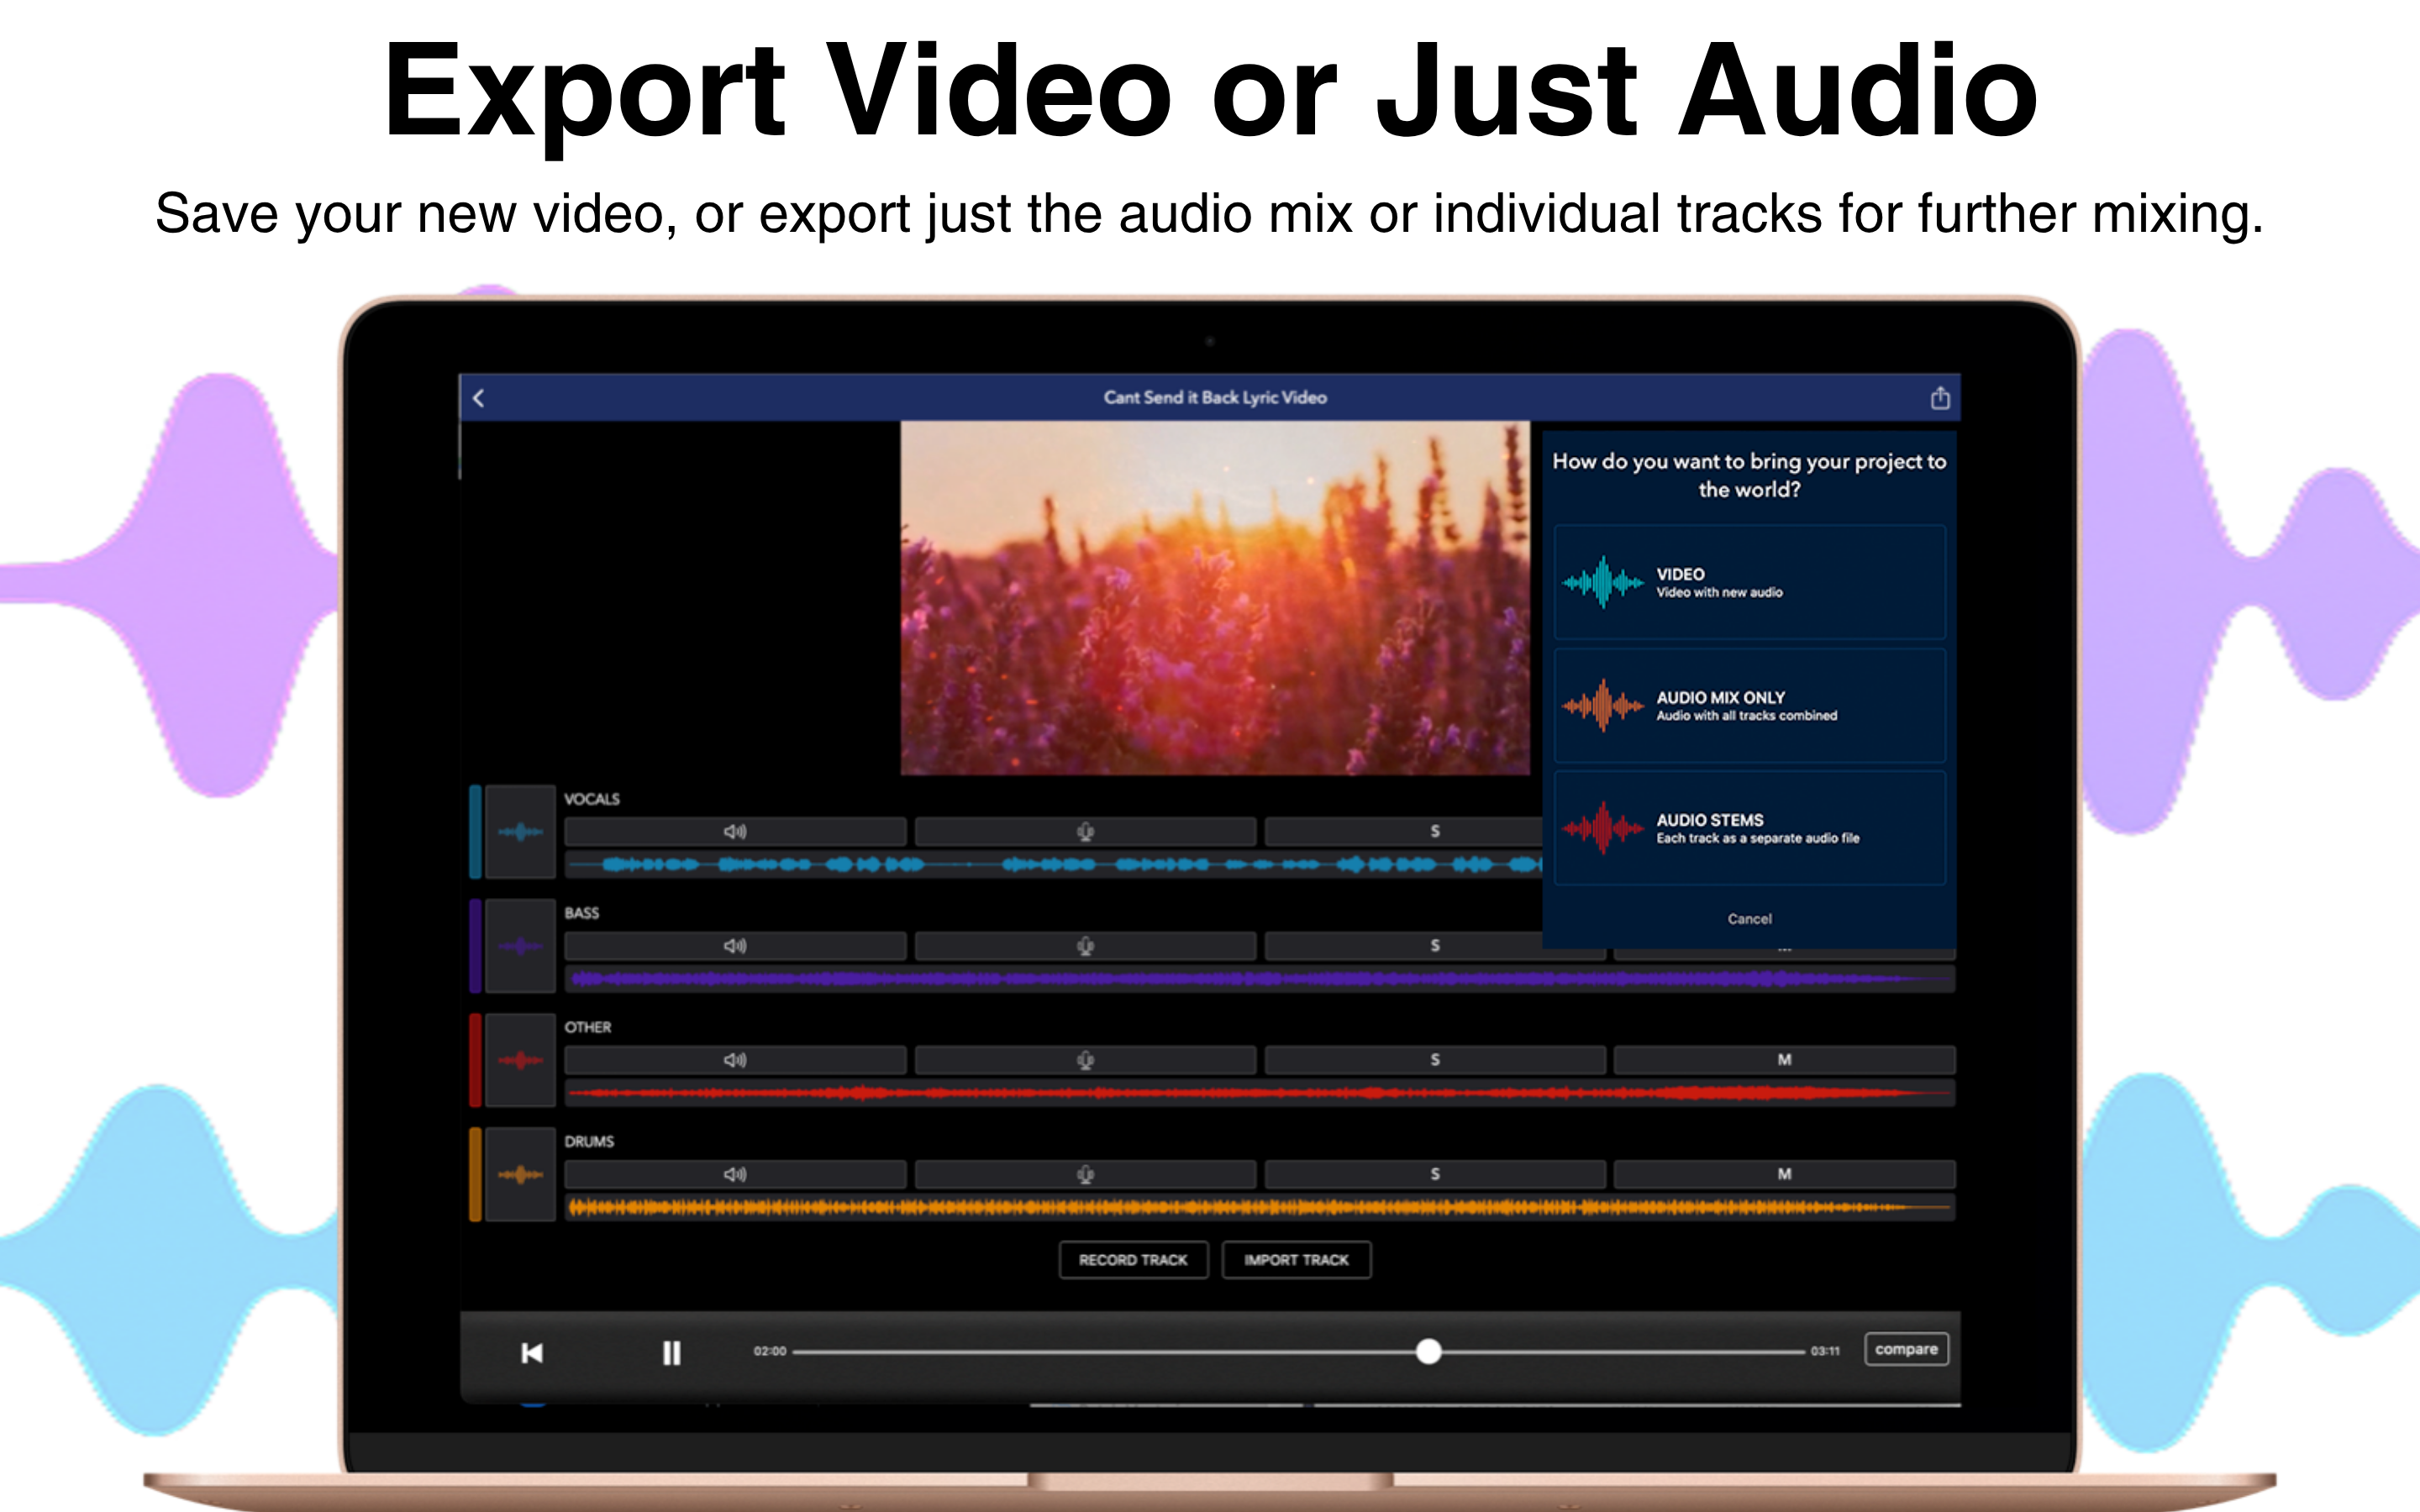
Task: Click the microphone icon on OTHER track
Action: [1085, 1060]
